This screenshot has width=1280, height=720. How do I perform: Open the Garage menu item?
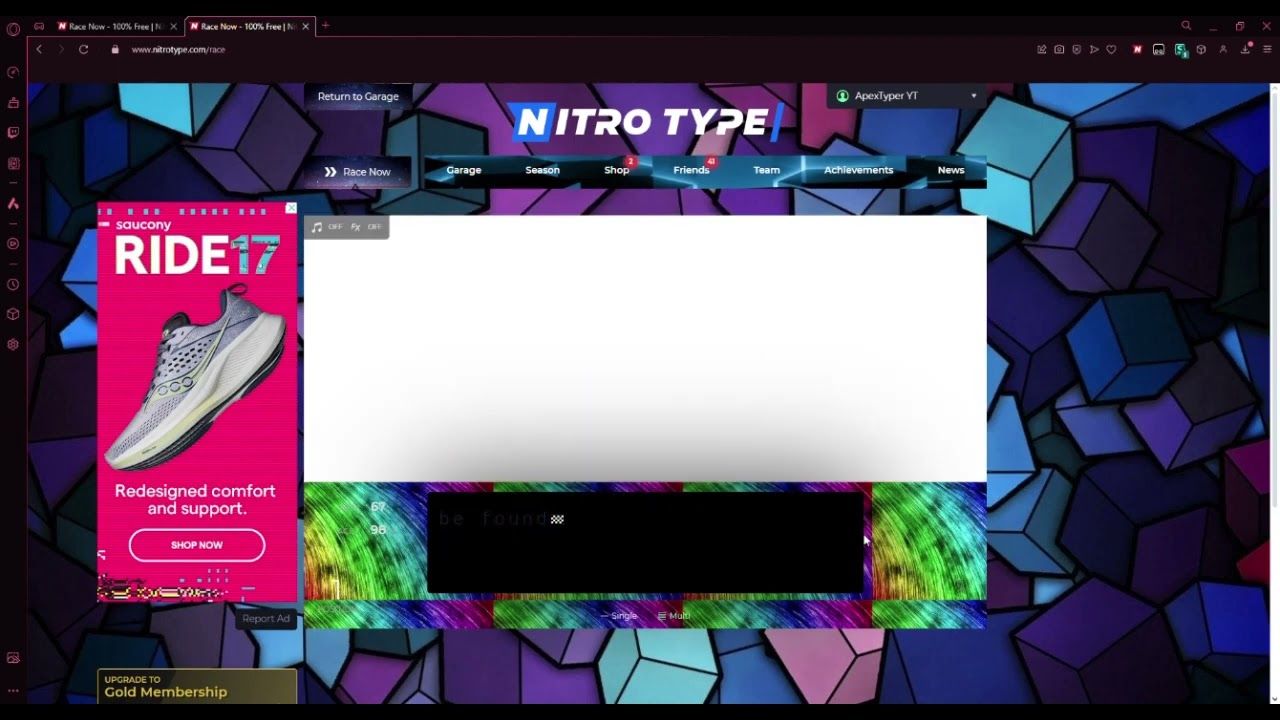(464, 170)
